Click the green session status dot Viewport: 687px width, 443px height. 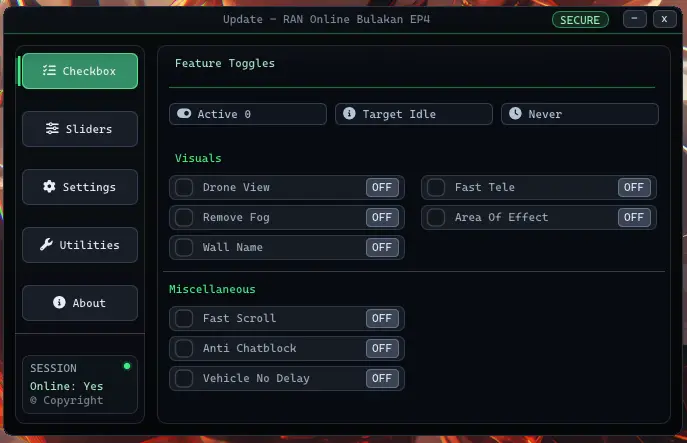coord(127,366)
